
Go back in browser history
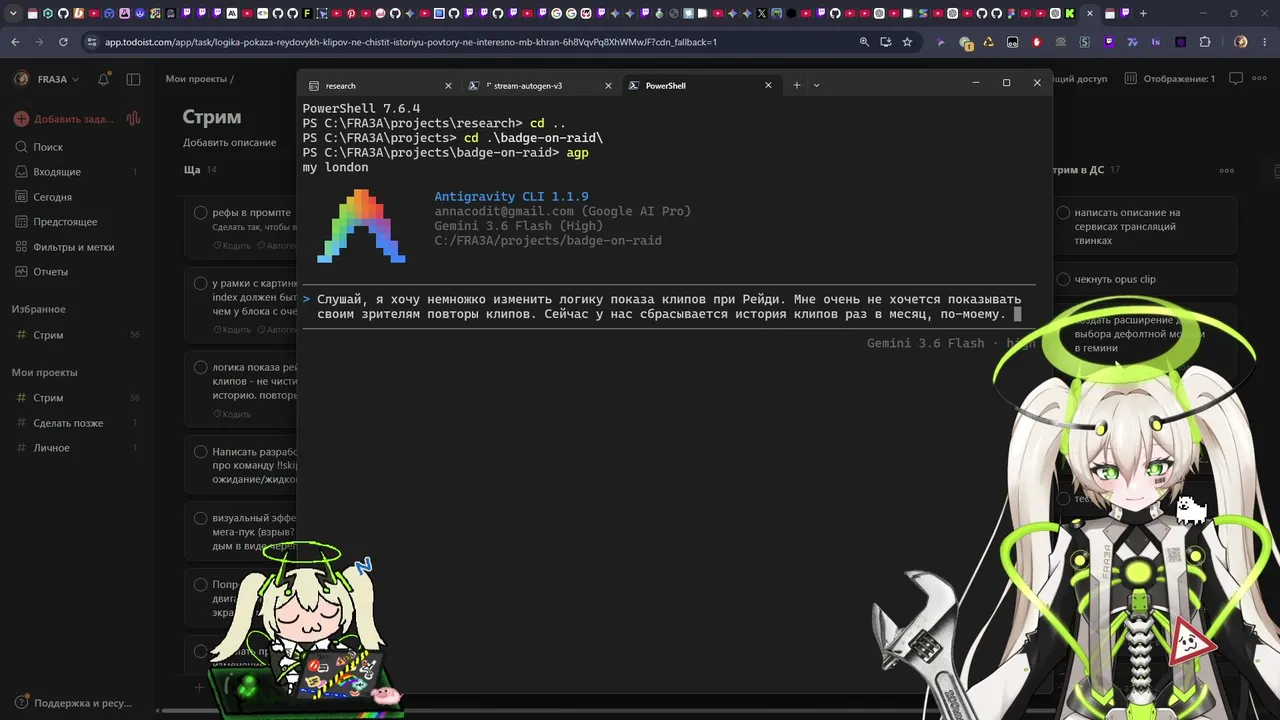coord(15,42)
